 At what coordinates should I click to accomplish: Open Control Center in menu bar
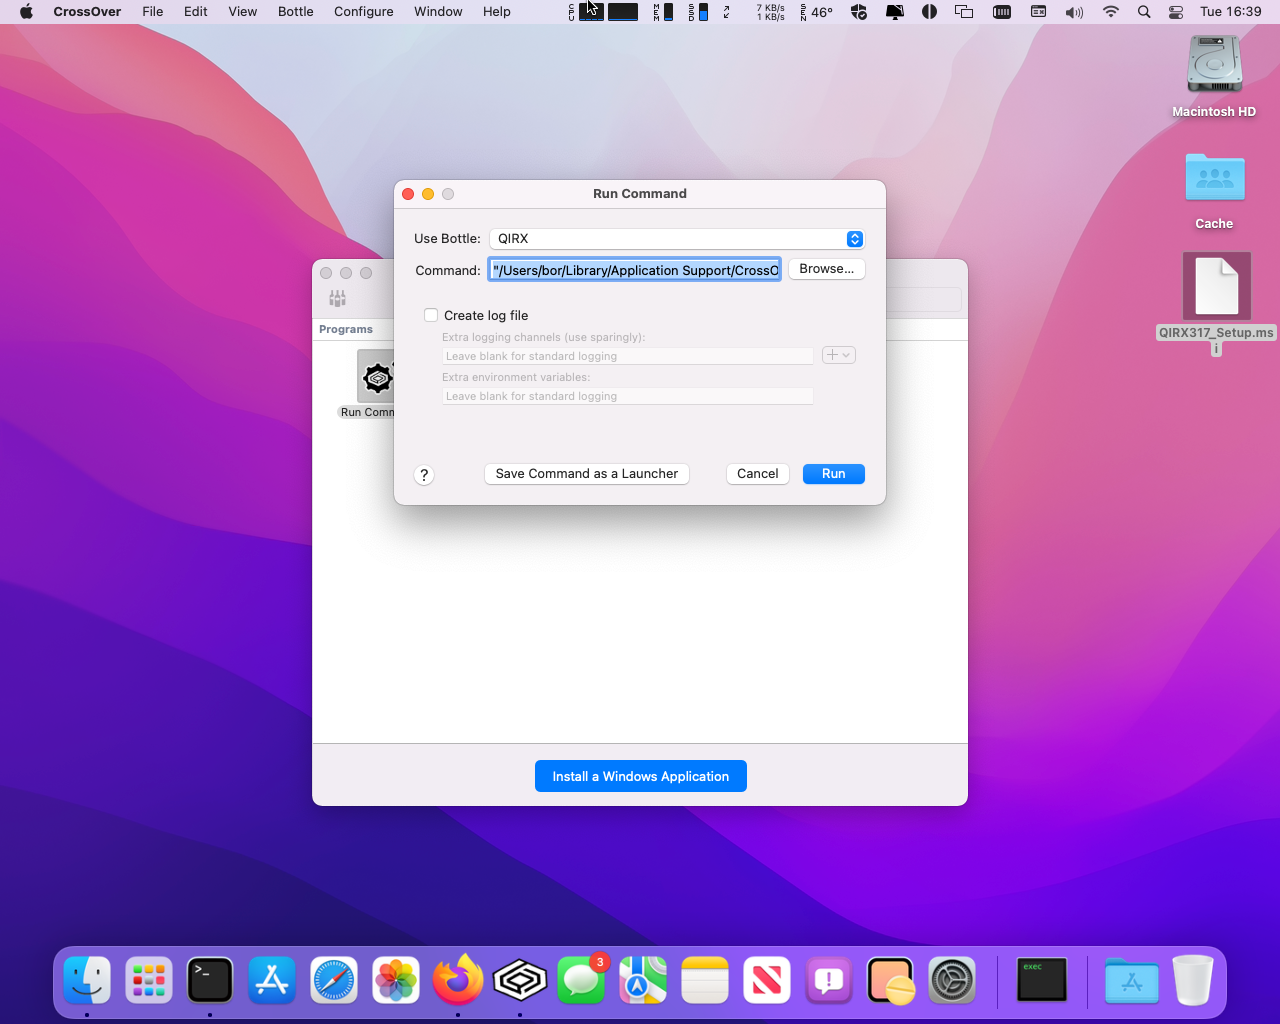pos(1176,12)
